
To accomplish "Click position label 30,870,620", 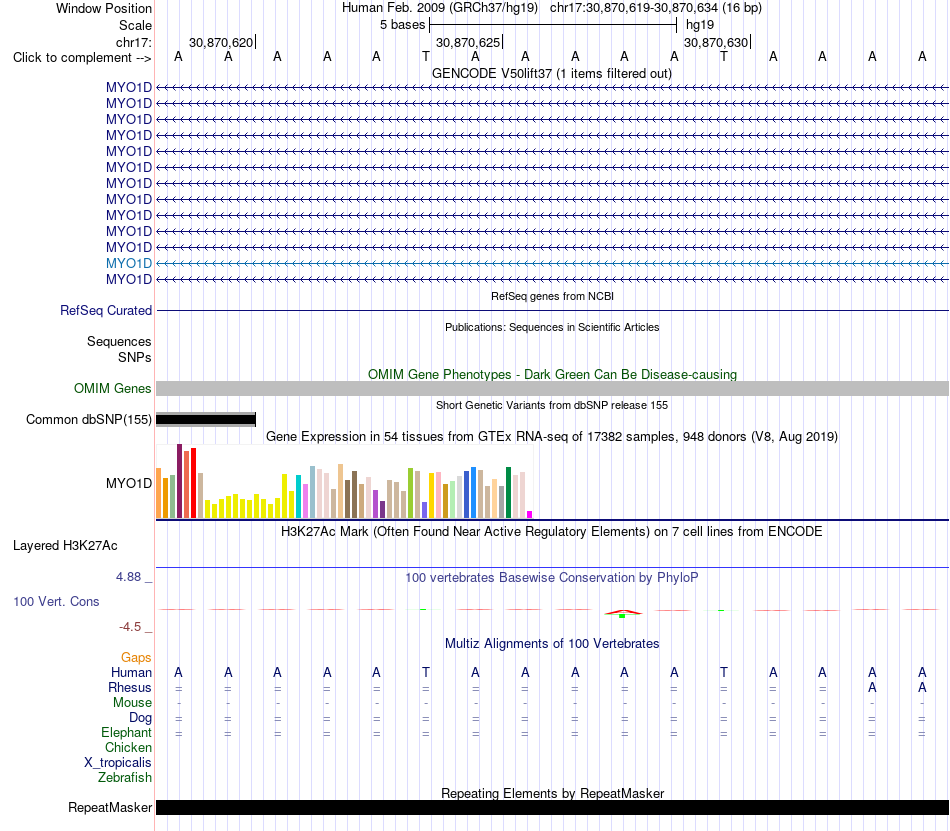I will click(x=221, y=42).
